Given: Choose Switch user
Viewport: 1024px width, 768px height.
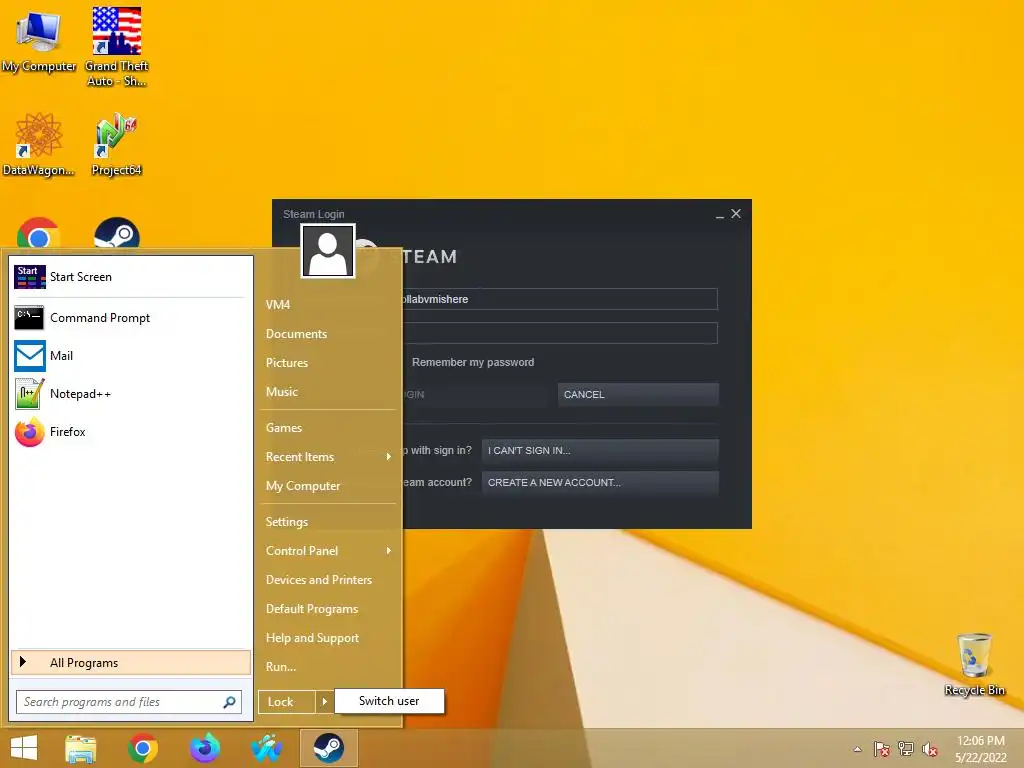Looking at the screenshot, I should (389, 701).
